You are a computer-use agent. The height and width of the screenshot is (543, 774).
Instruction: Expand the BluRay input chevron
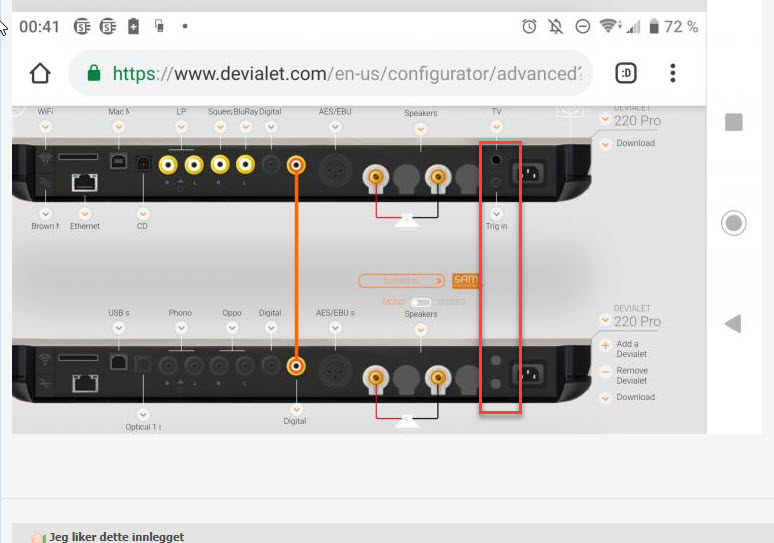[245, 127]
